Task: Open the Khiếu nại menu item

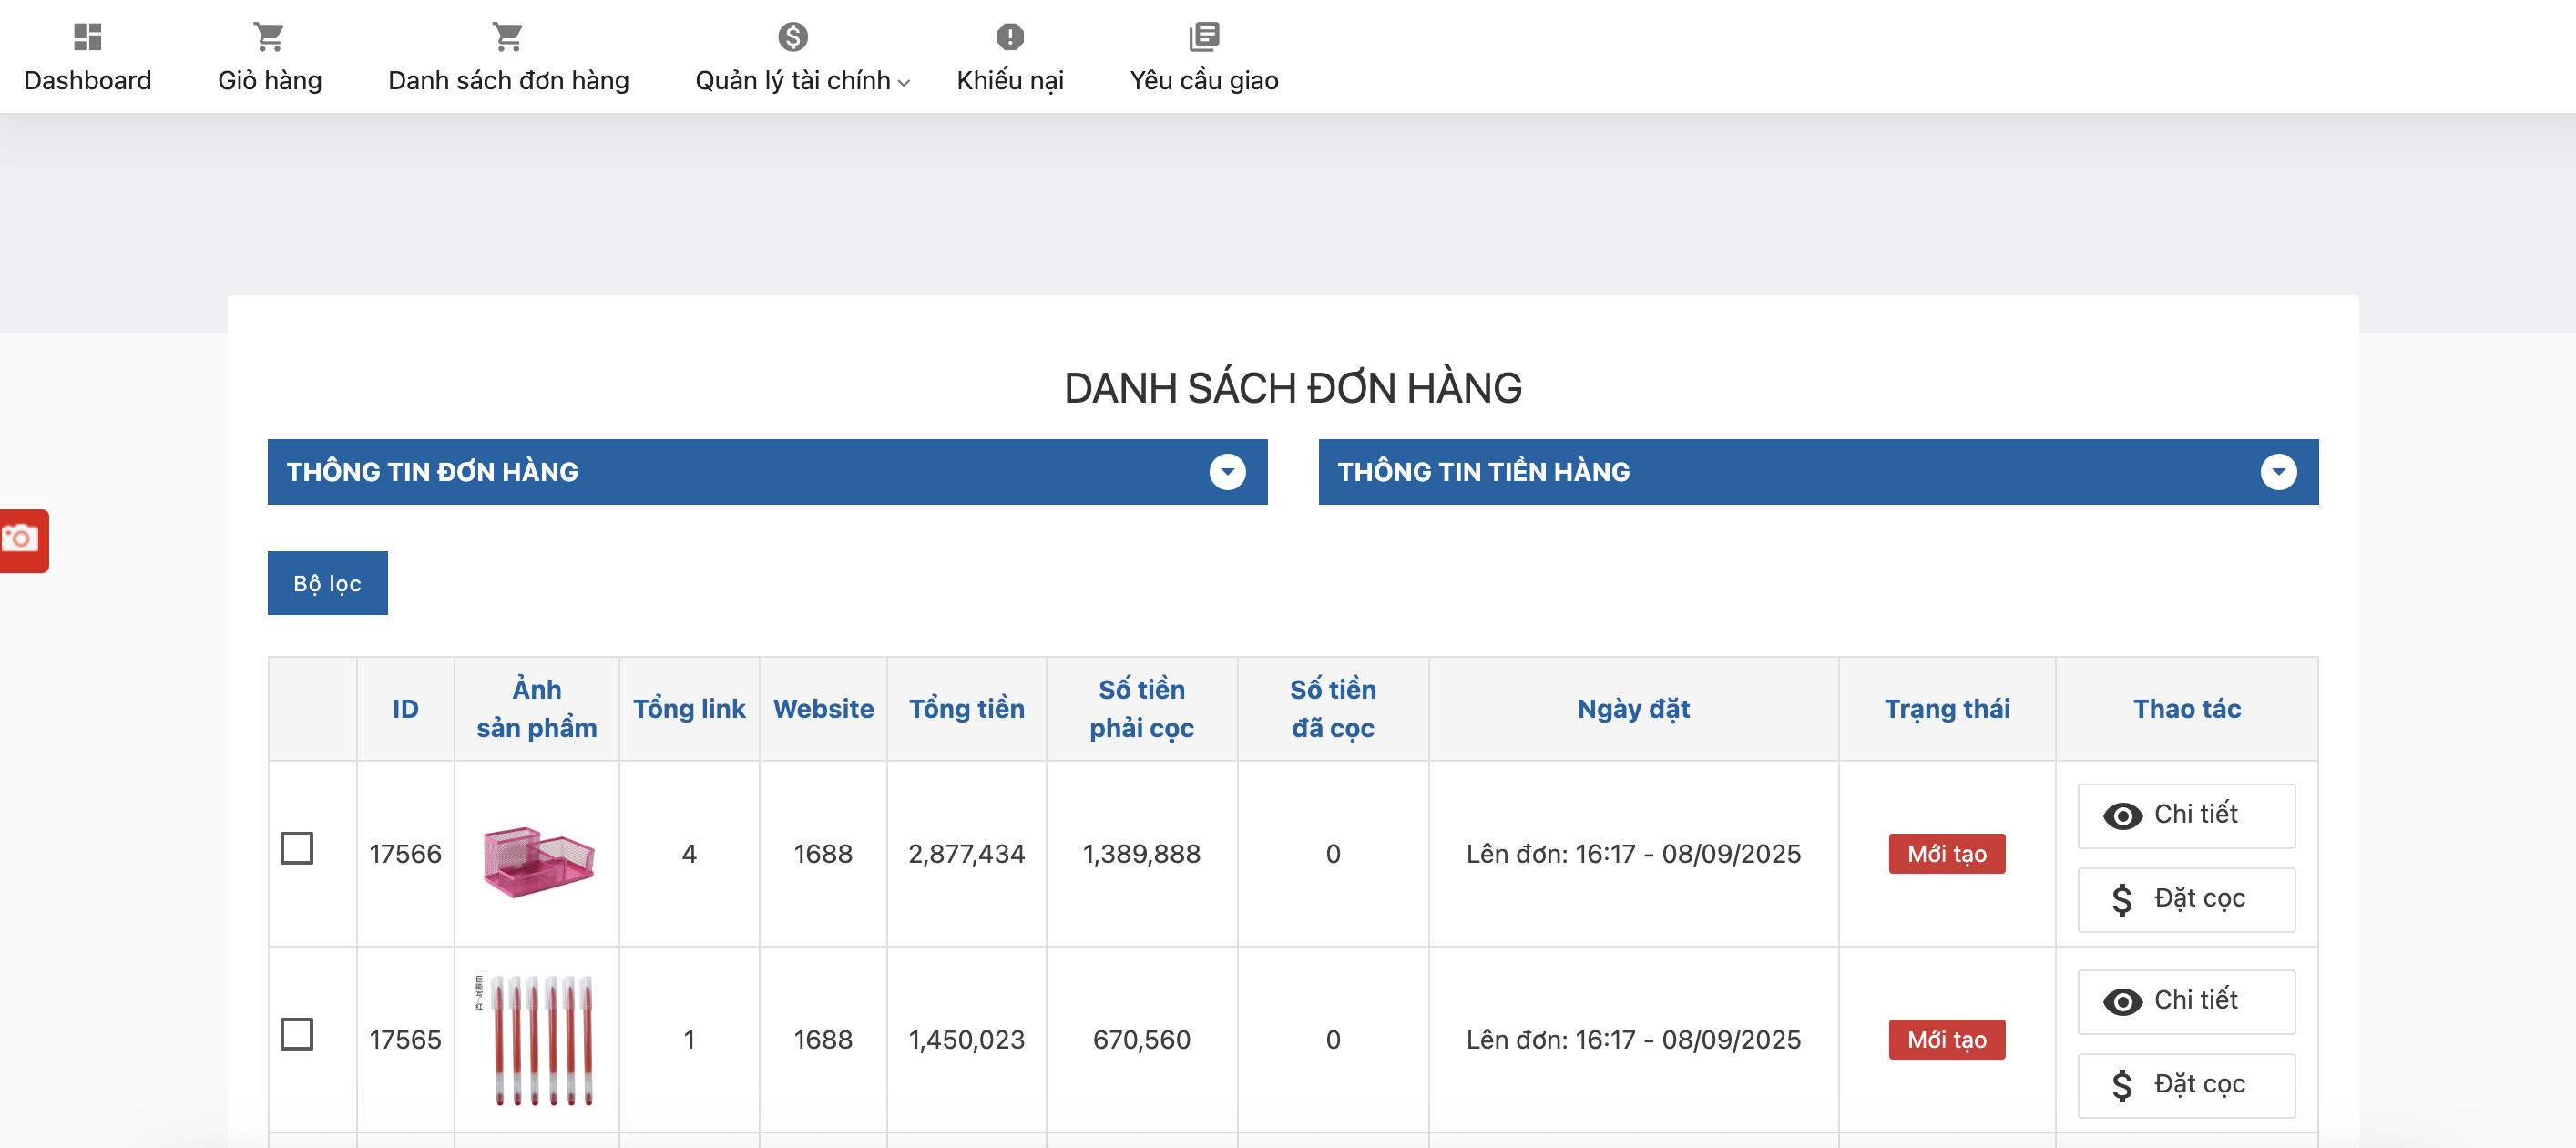Action: point(1010,80)
